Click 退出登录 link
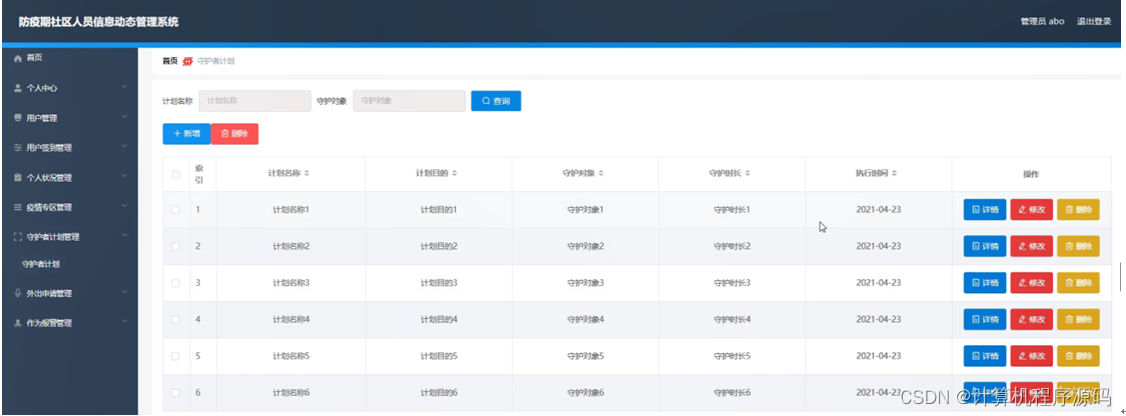The width and height of the screenshot is (1126, 416). (1094, 22)
